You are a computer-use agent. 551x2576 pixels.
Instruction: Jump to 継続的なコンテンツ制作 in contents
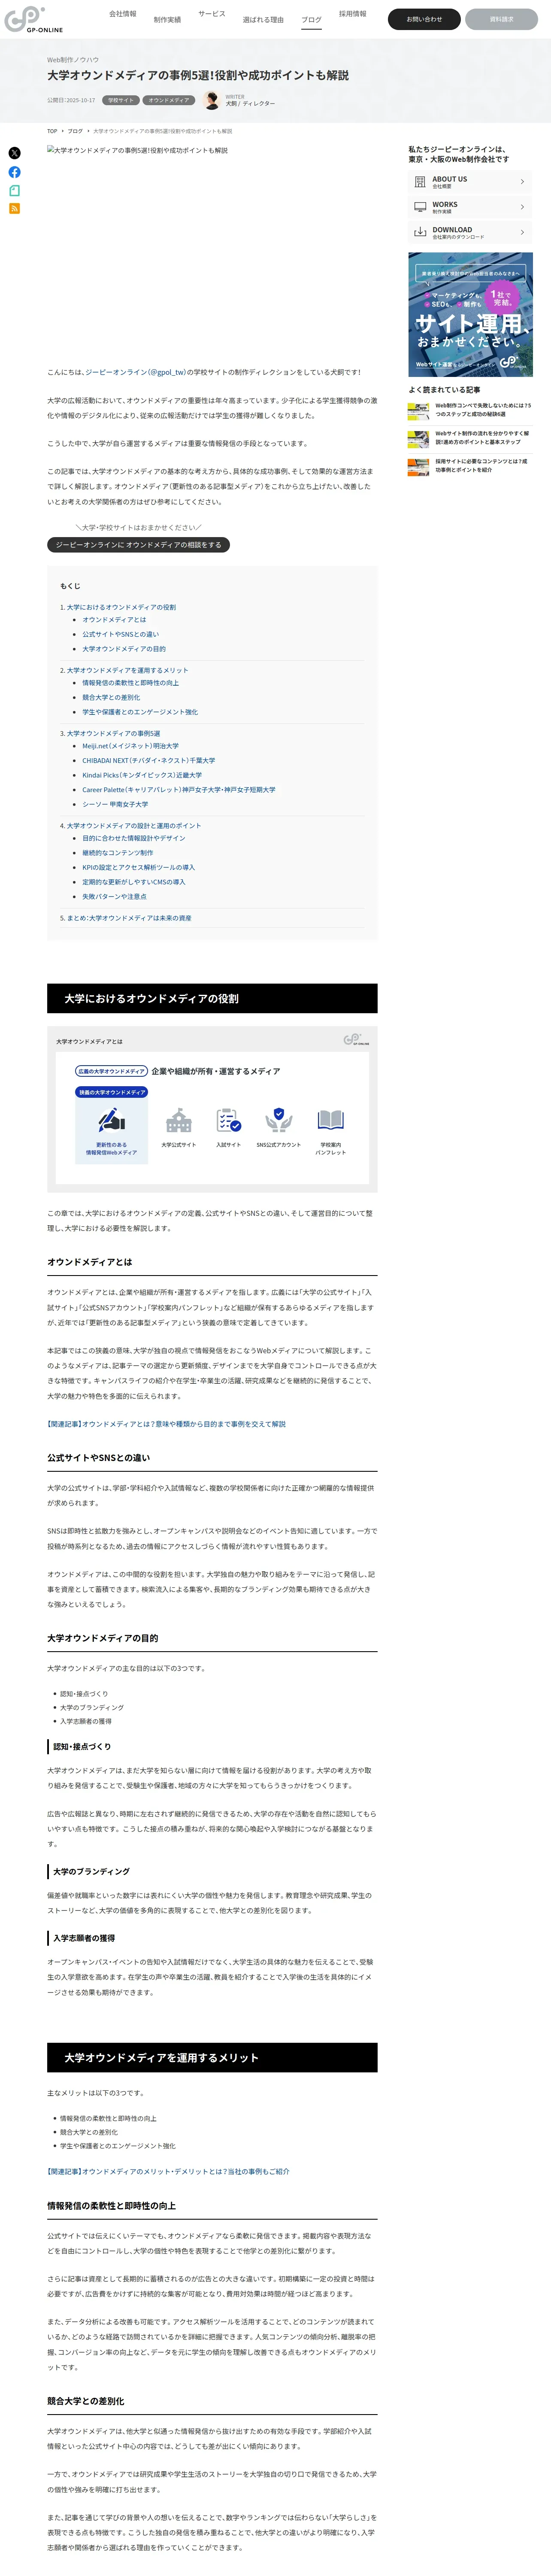(118, 853)
